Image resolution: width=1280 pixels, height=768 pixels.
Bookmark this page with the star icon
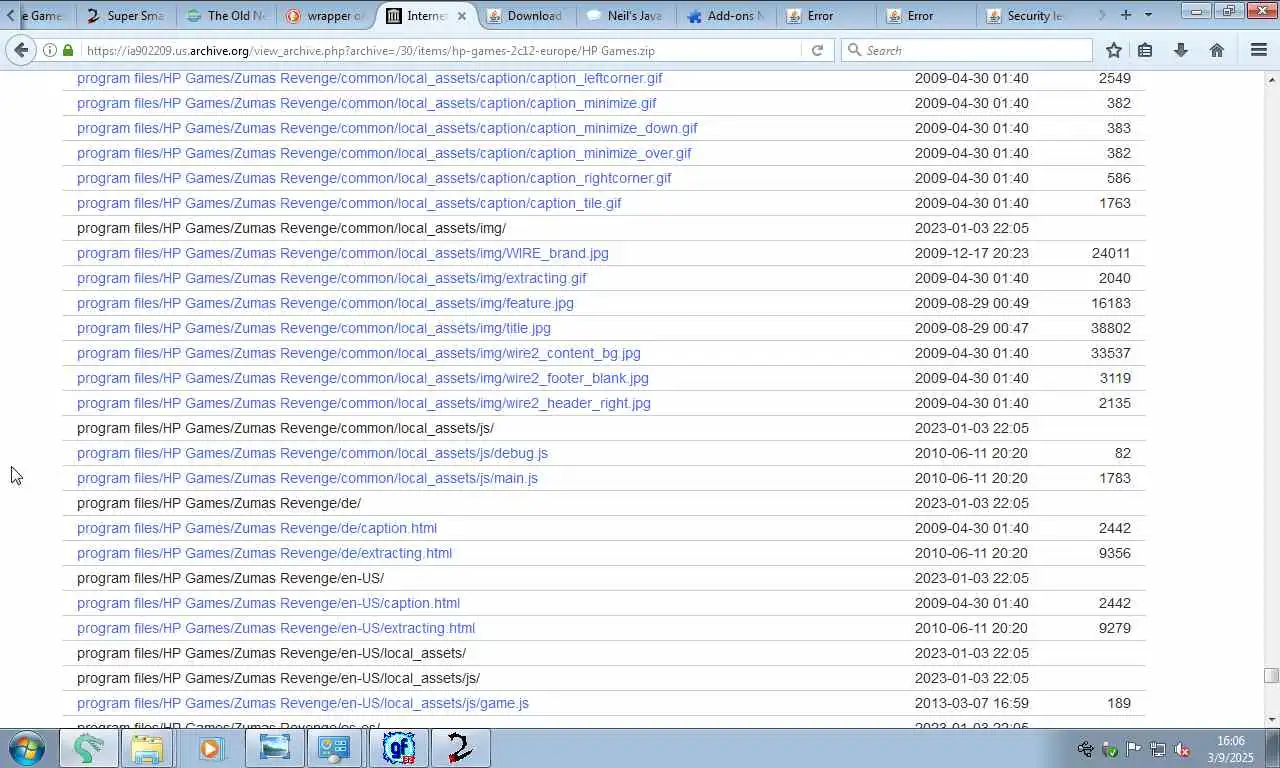point(1114,50)
